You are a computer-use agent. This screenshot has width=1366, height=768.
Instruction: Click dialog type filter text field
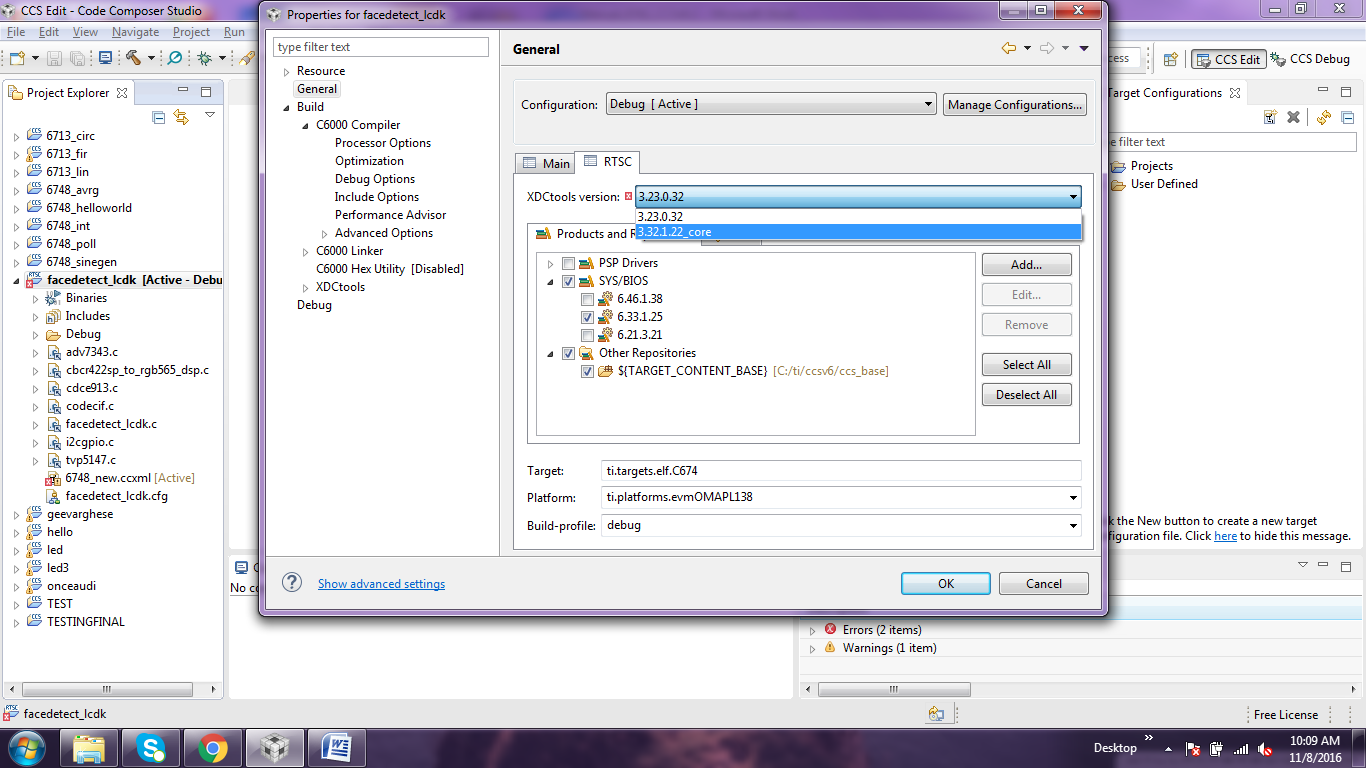coord(381,47)
